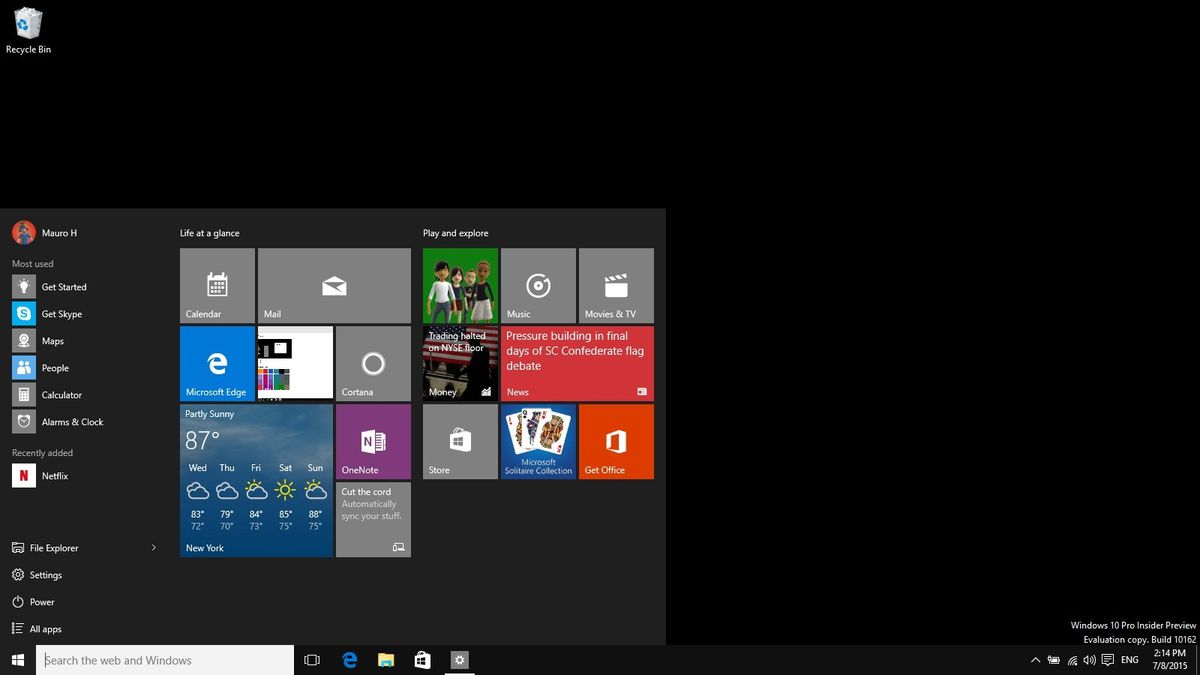Open the OneNote tile
1200x675 pixels.
point(372,441)
